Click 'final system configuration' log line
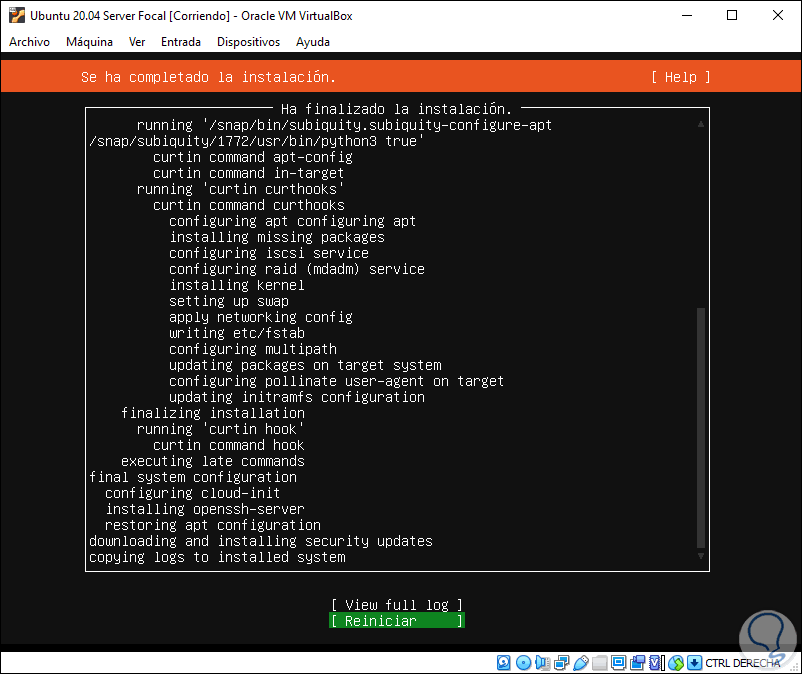This screenshot has height=674, width=802. click(193, 477)
